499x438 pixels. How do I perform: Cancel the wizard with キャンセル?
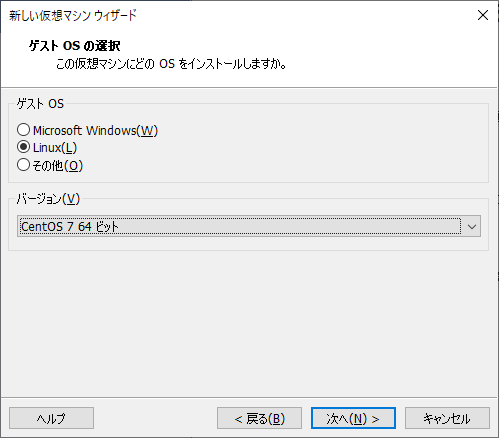(447, 418)
